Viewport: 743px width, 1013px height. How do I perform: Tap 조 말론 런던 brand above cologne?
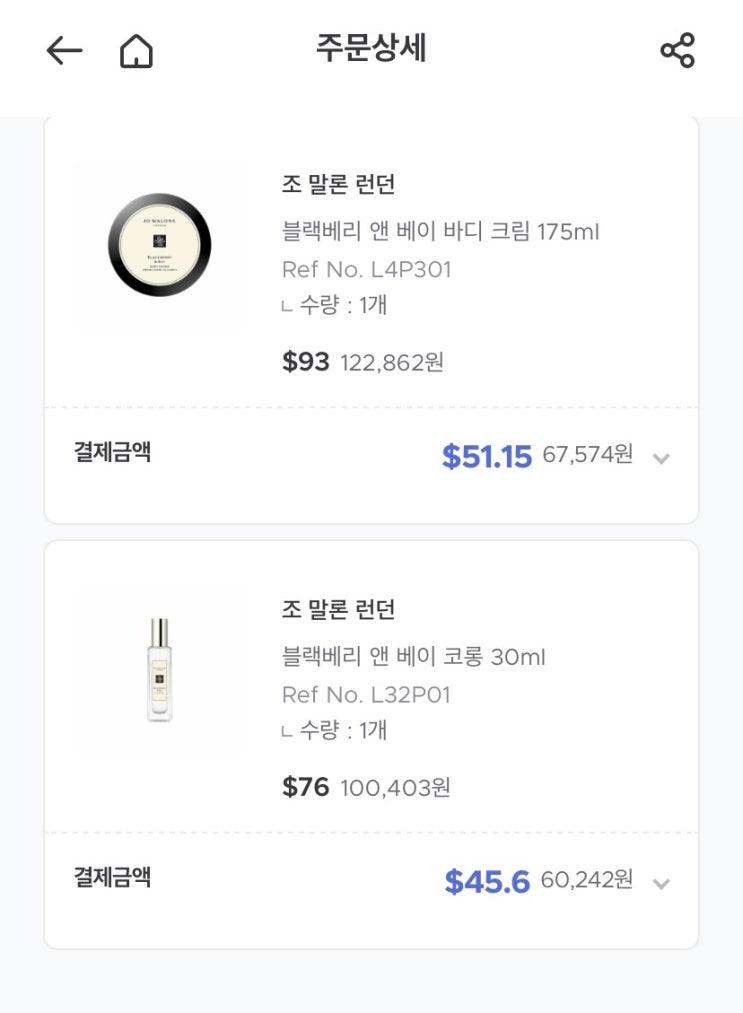click(x=338, y=609)
